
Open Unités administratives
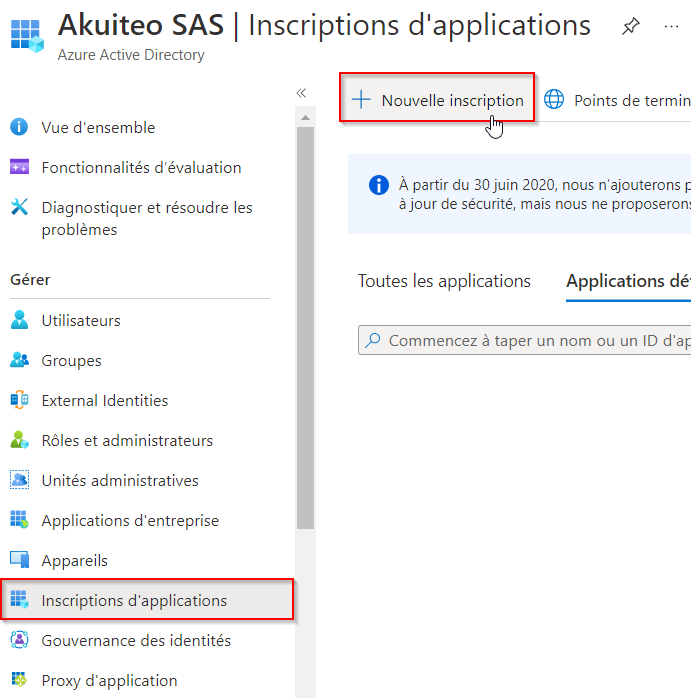pos(120,481)
